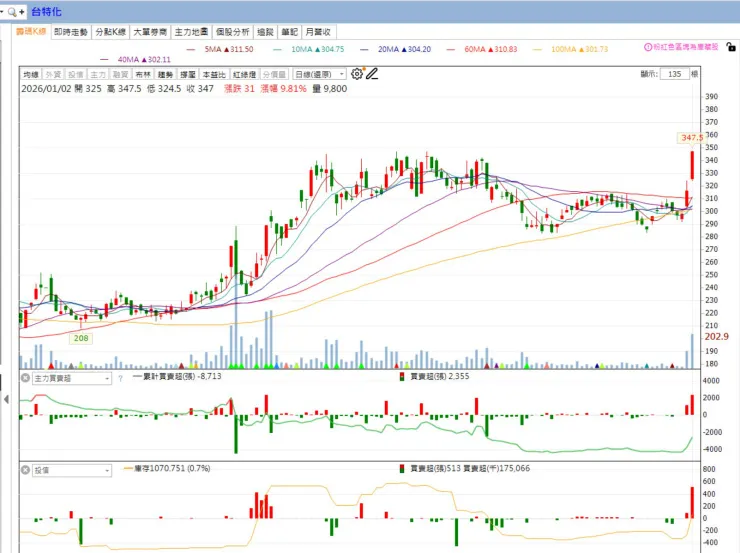Open the 個股分析 tab
Image resolution: width=740 pixels, height=553 pixels.
(232, 32)
